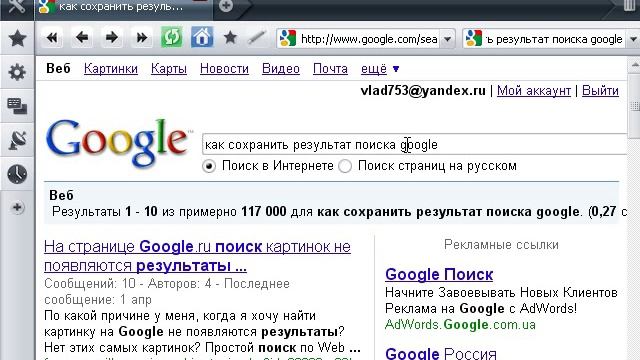Open new tab with plus button
Screen dimensions: 640x360
[x=226, y=6]
